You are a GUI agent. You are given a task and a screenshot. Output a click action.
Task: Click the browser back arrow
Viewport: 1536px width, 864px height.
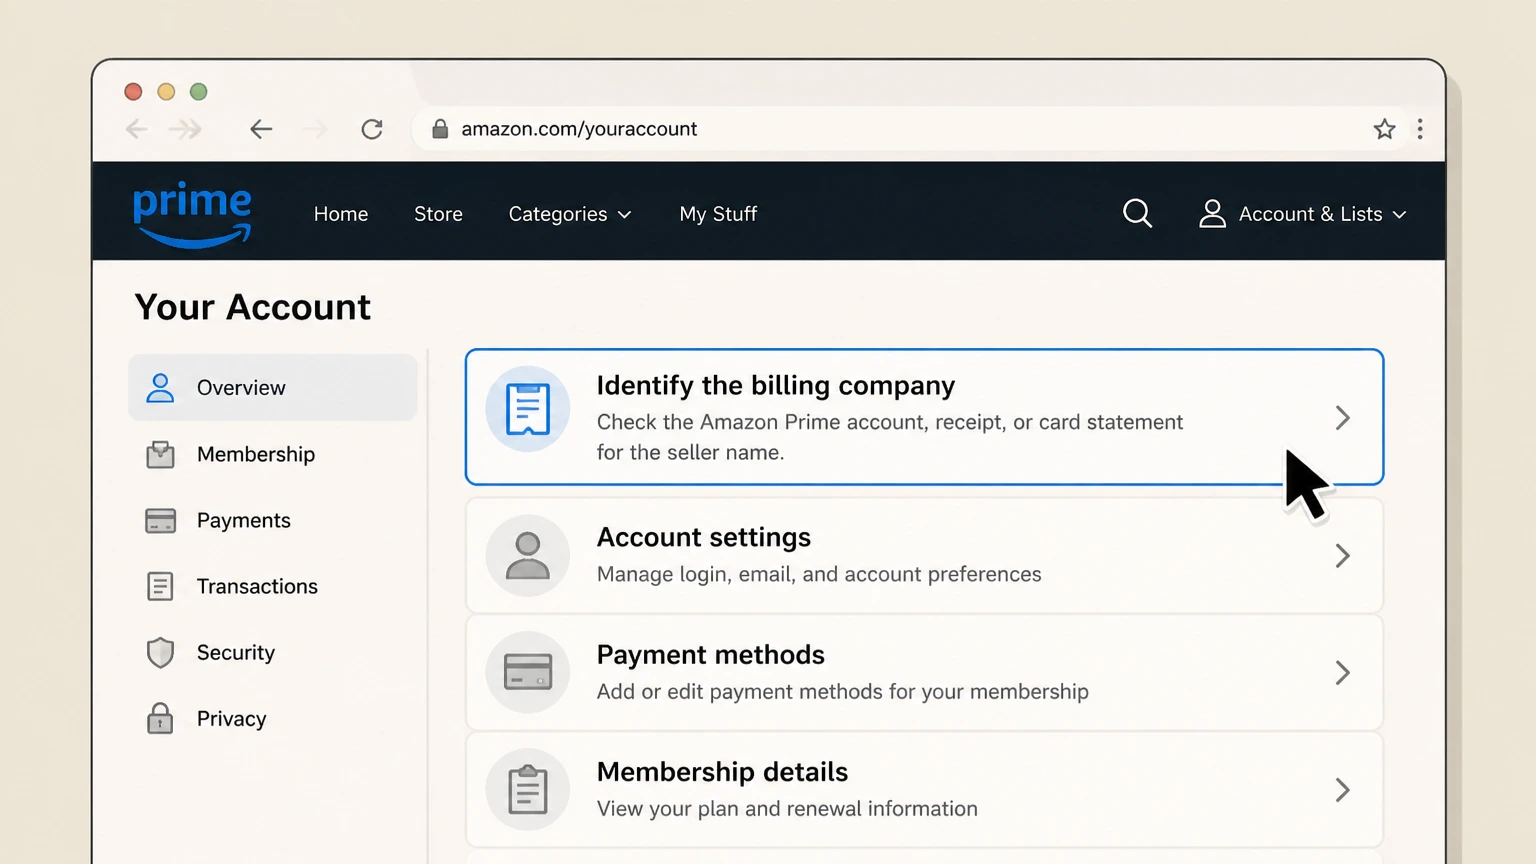click(x=261, y=129)
